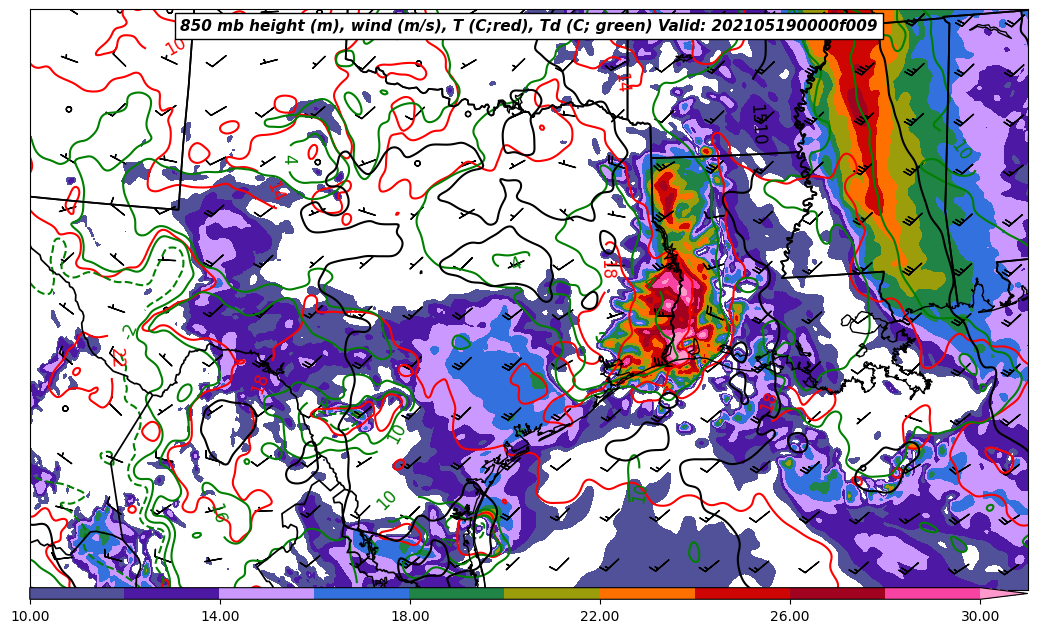Viewport: 1037px width, 633px height.
Task: Click the colorbar's pointed right-end extension arrow
Action: click(1005, 593)
